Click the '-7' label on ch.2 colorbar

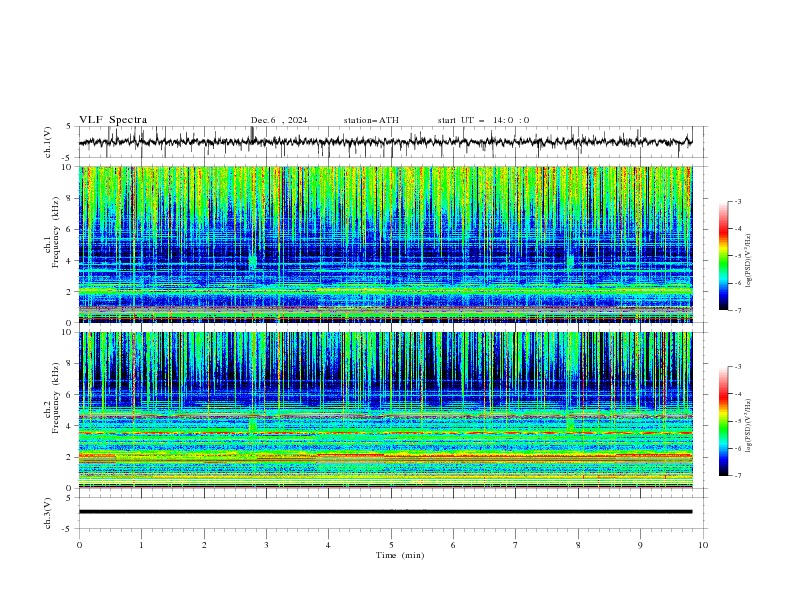pos(737,476)
